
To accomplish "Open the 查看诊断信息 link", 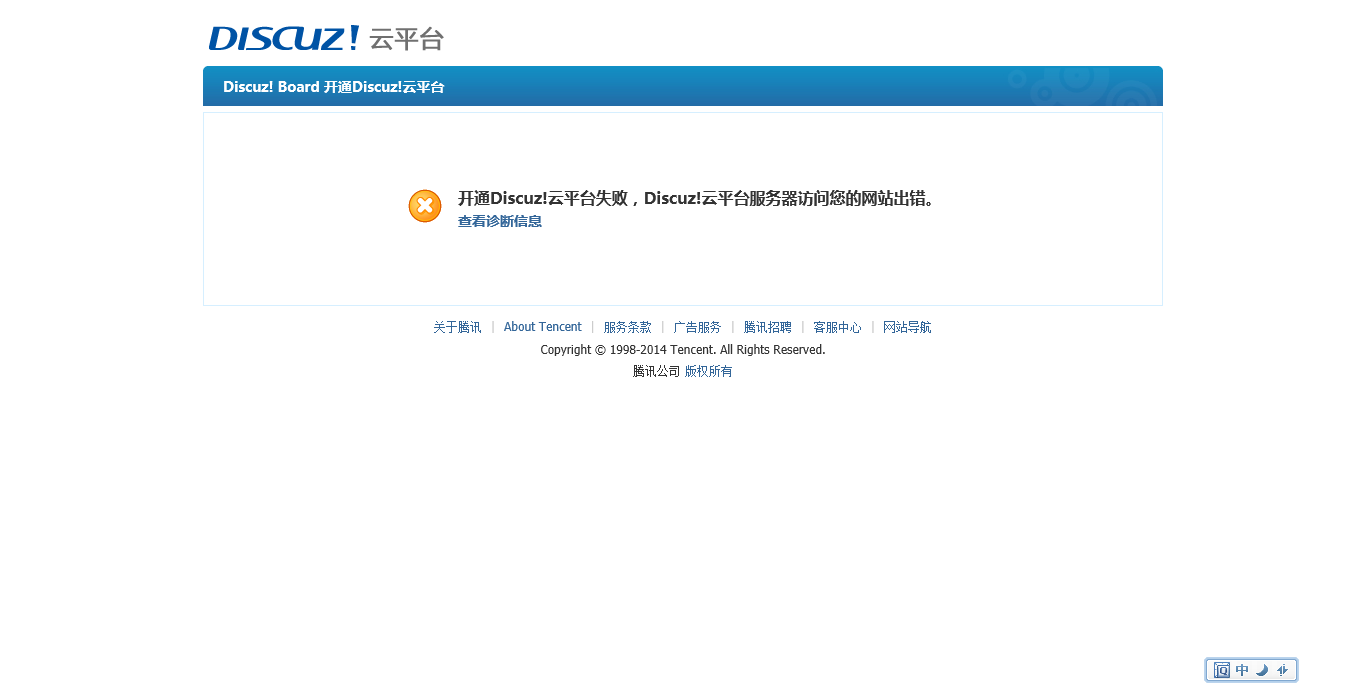I will (500, 221).
